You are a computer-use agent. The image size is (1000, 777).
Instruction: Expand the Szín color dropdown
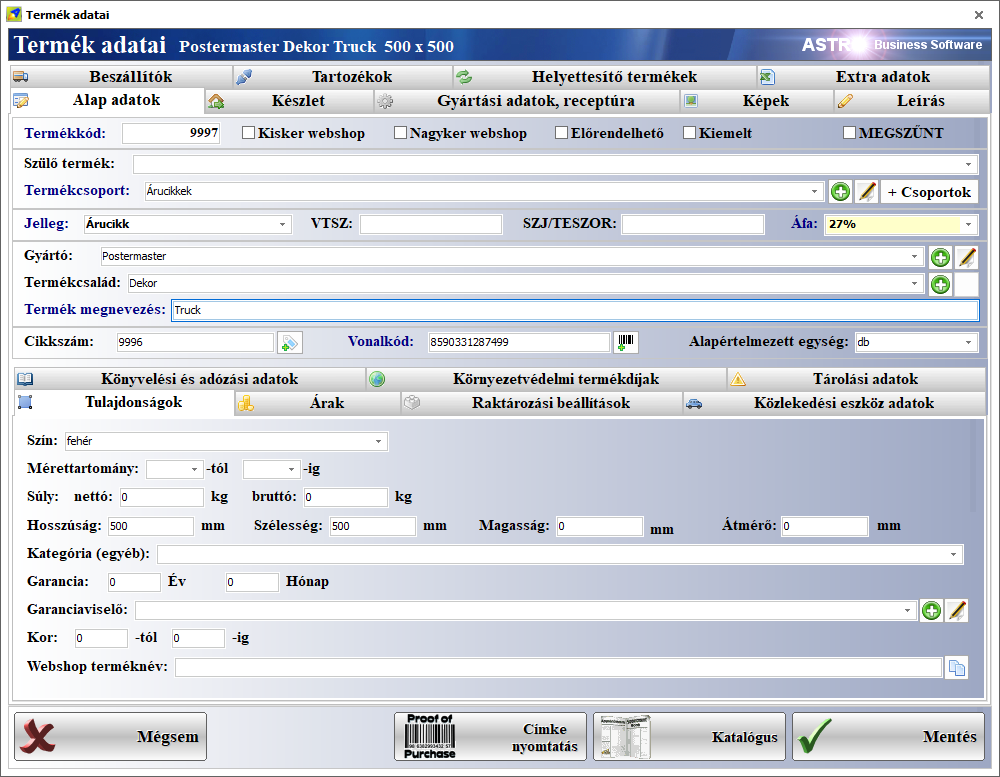378,441
